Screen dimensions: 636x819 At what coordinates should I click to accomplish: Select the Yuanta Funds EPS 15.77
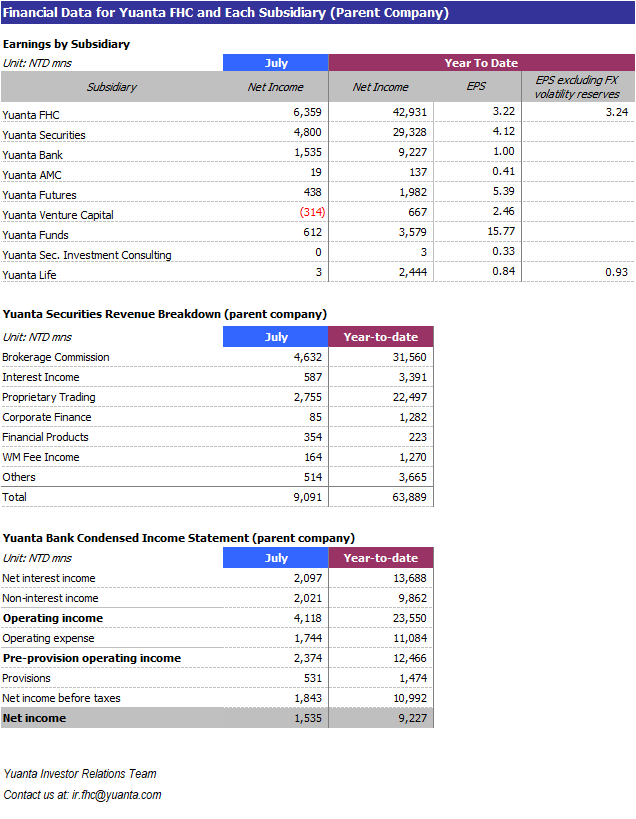pos(501,231)
